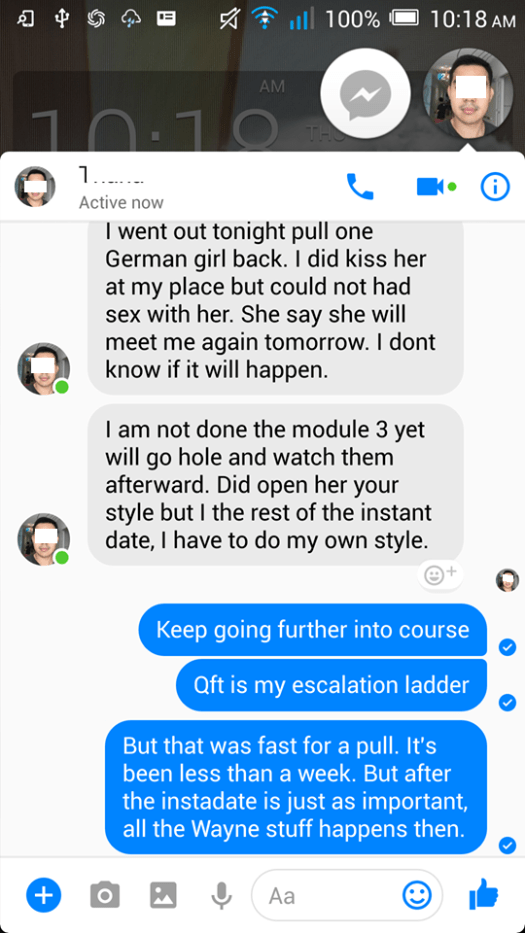This screenshot has height=933, width=525.
Task: Open the header profile picture next to Active now
Action: 35,187
